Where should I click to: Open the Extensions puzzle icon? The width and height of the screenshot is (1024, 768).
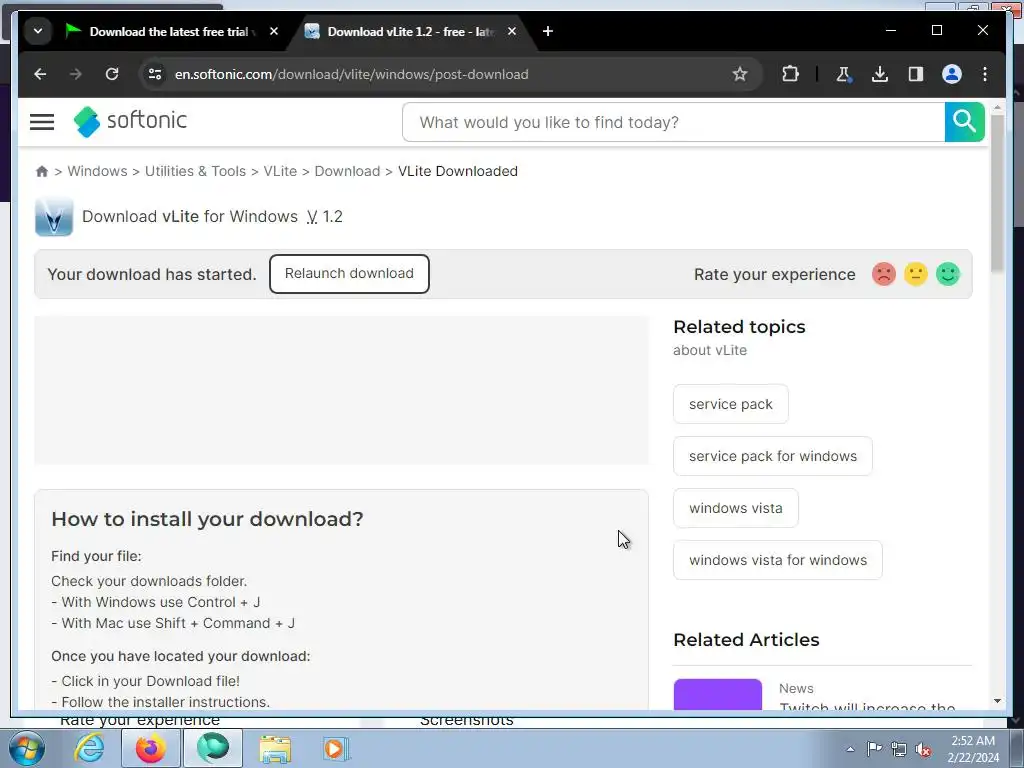pyautogui.click(x=790, y=74)
